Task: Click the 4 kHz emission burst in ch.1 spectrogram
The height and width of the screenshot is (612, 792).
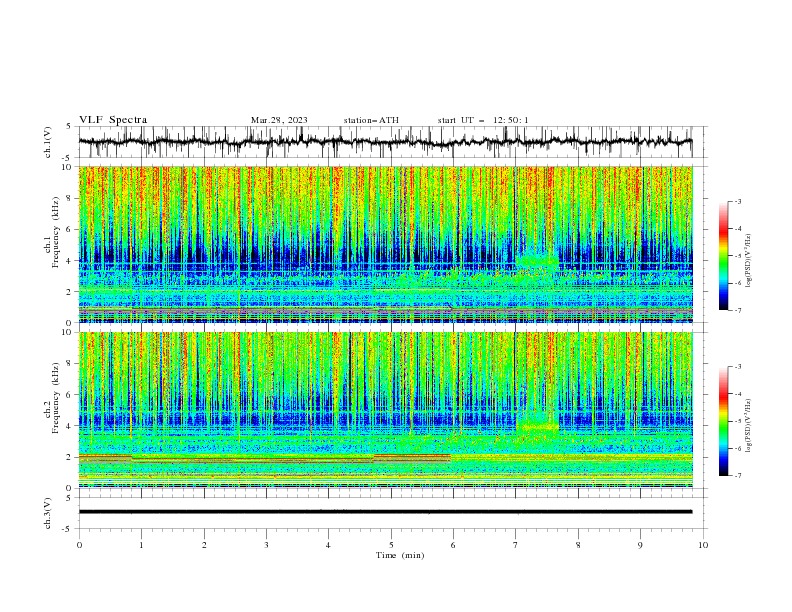Action: [x=537, y=262]
